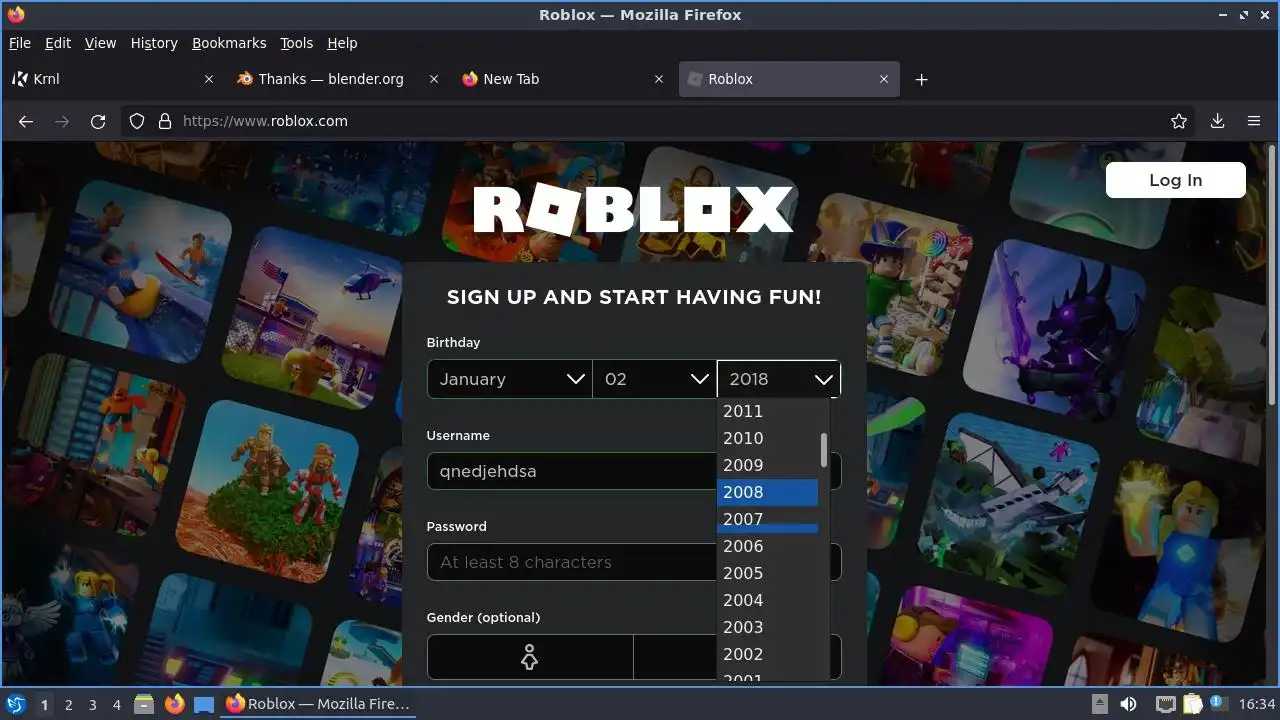Choose 2008 in the year list
Image resolution: width=1280 pixels, height=720 pixels.
768,492
